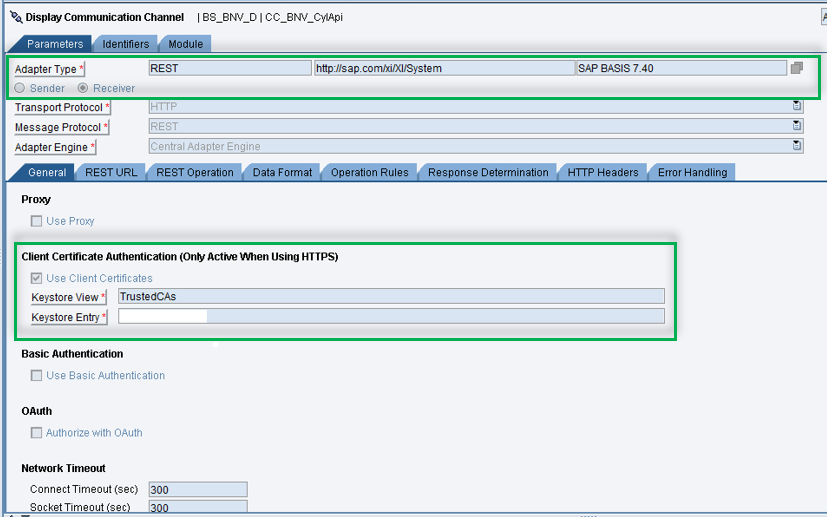Click the Keystore Entry label button

(x=69, y=318)
